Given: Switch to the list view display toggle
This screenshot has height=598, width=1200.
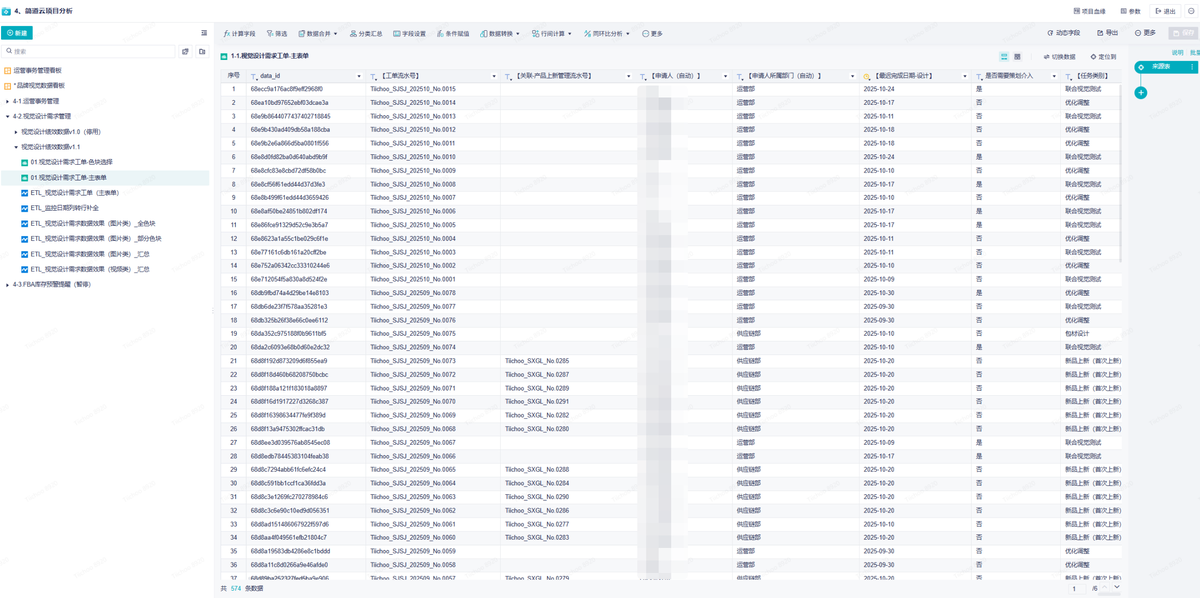Looking at the screenshot, I should pyautogui.click(x=1004, y=57).
